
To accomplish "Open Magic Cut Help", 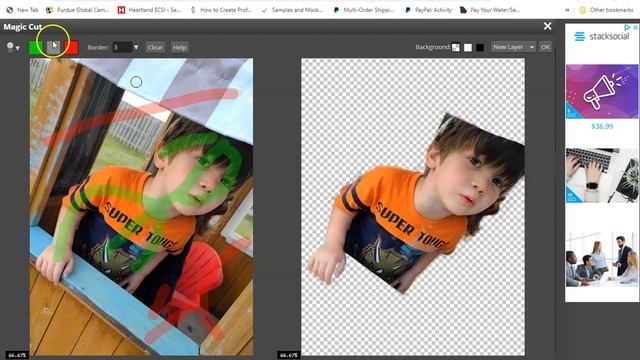I will click(x=180, y=47).
